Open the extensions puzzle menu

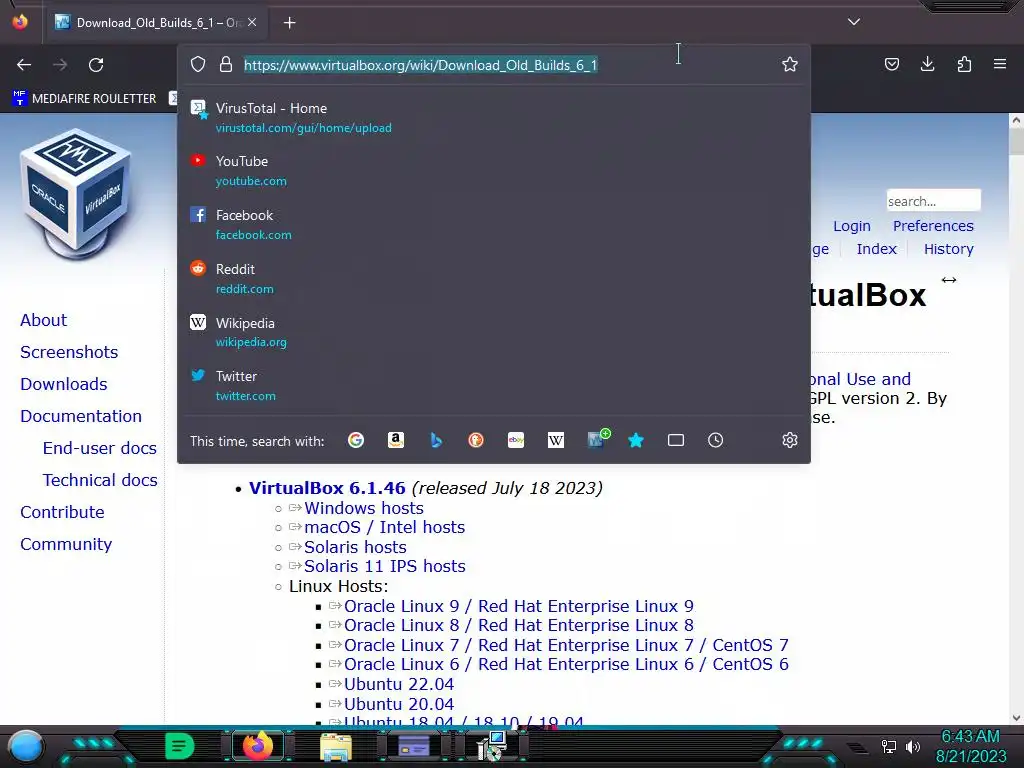coord(964,64)
